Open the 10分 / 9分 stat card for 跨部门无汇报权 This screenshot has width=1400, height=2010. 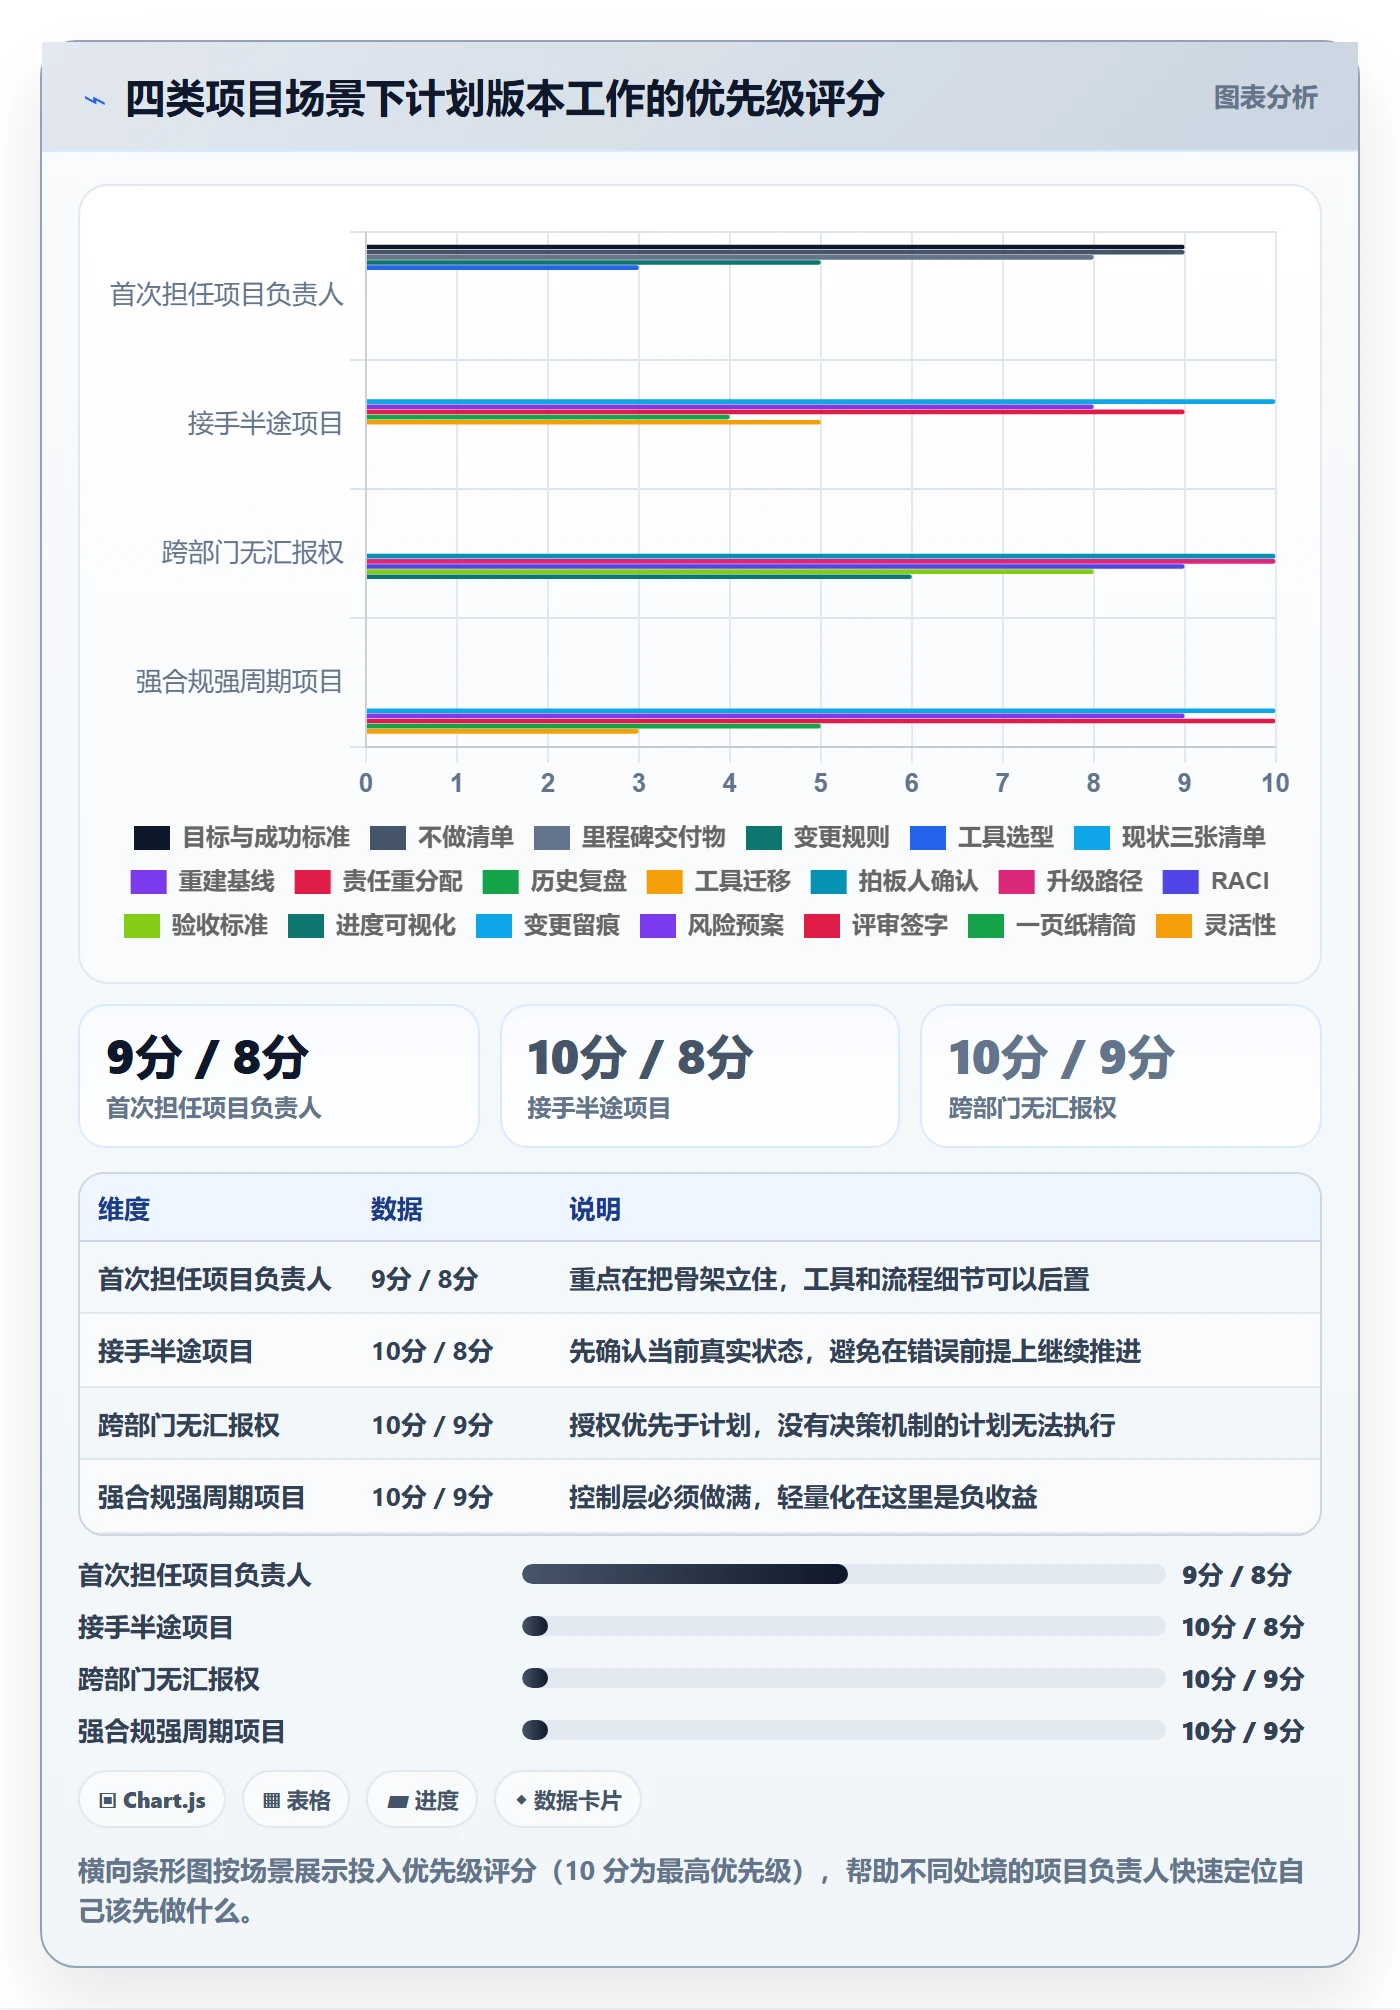tap(1121, 1076)
